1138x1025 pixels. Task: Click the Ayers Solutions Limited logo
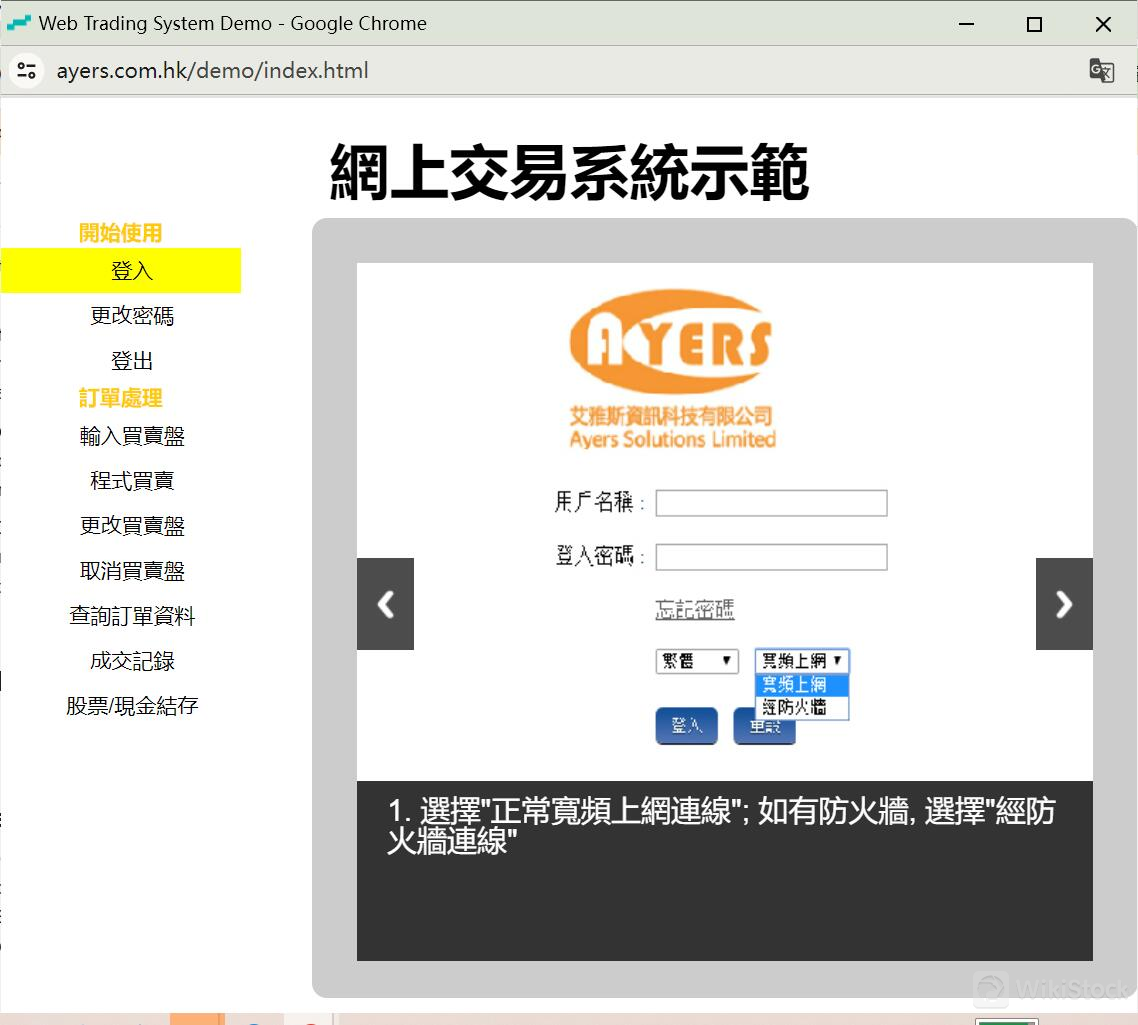coord(672,369)
